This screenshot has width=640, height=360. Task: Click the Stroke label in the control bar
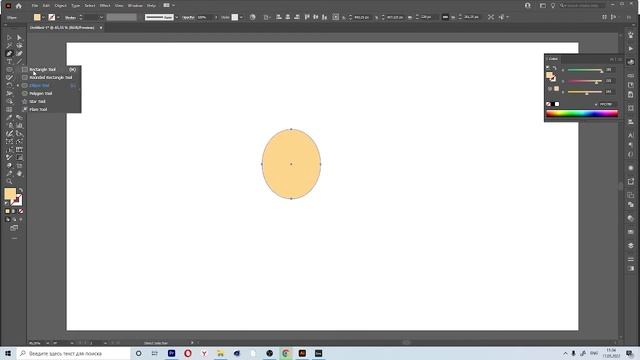[70, 18]
